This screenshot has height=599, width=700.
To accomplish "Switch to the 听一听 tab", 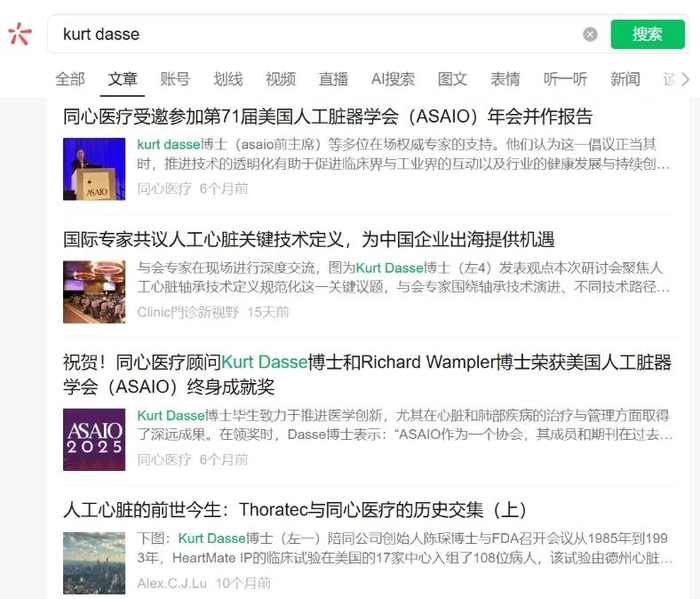I will (x=565, y=79).
